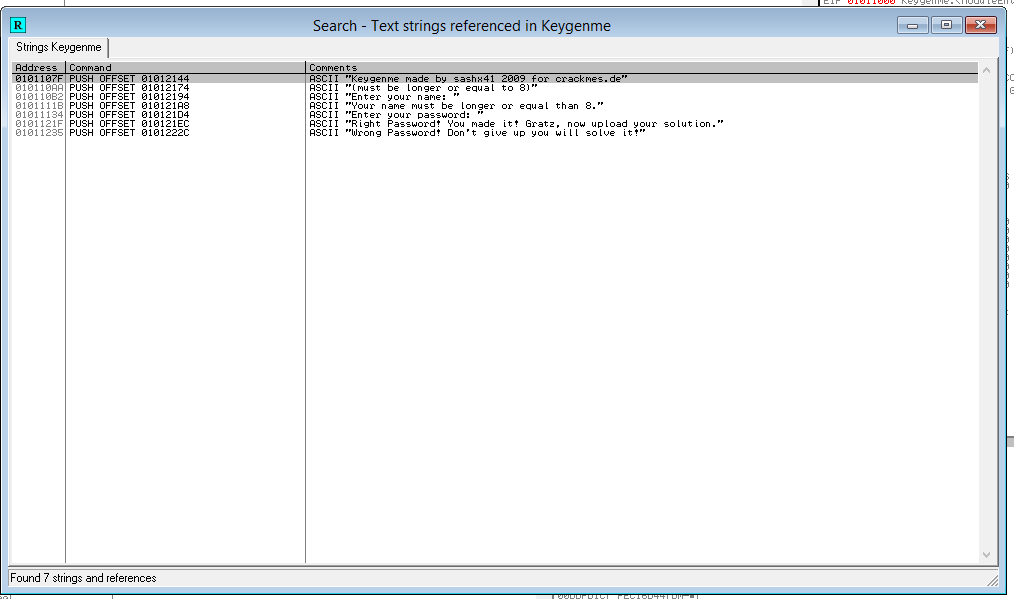
Task: Sort by the Command column header
Action: [185, 67]
